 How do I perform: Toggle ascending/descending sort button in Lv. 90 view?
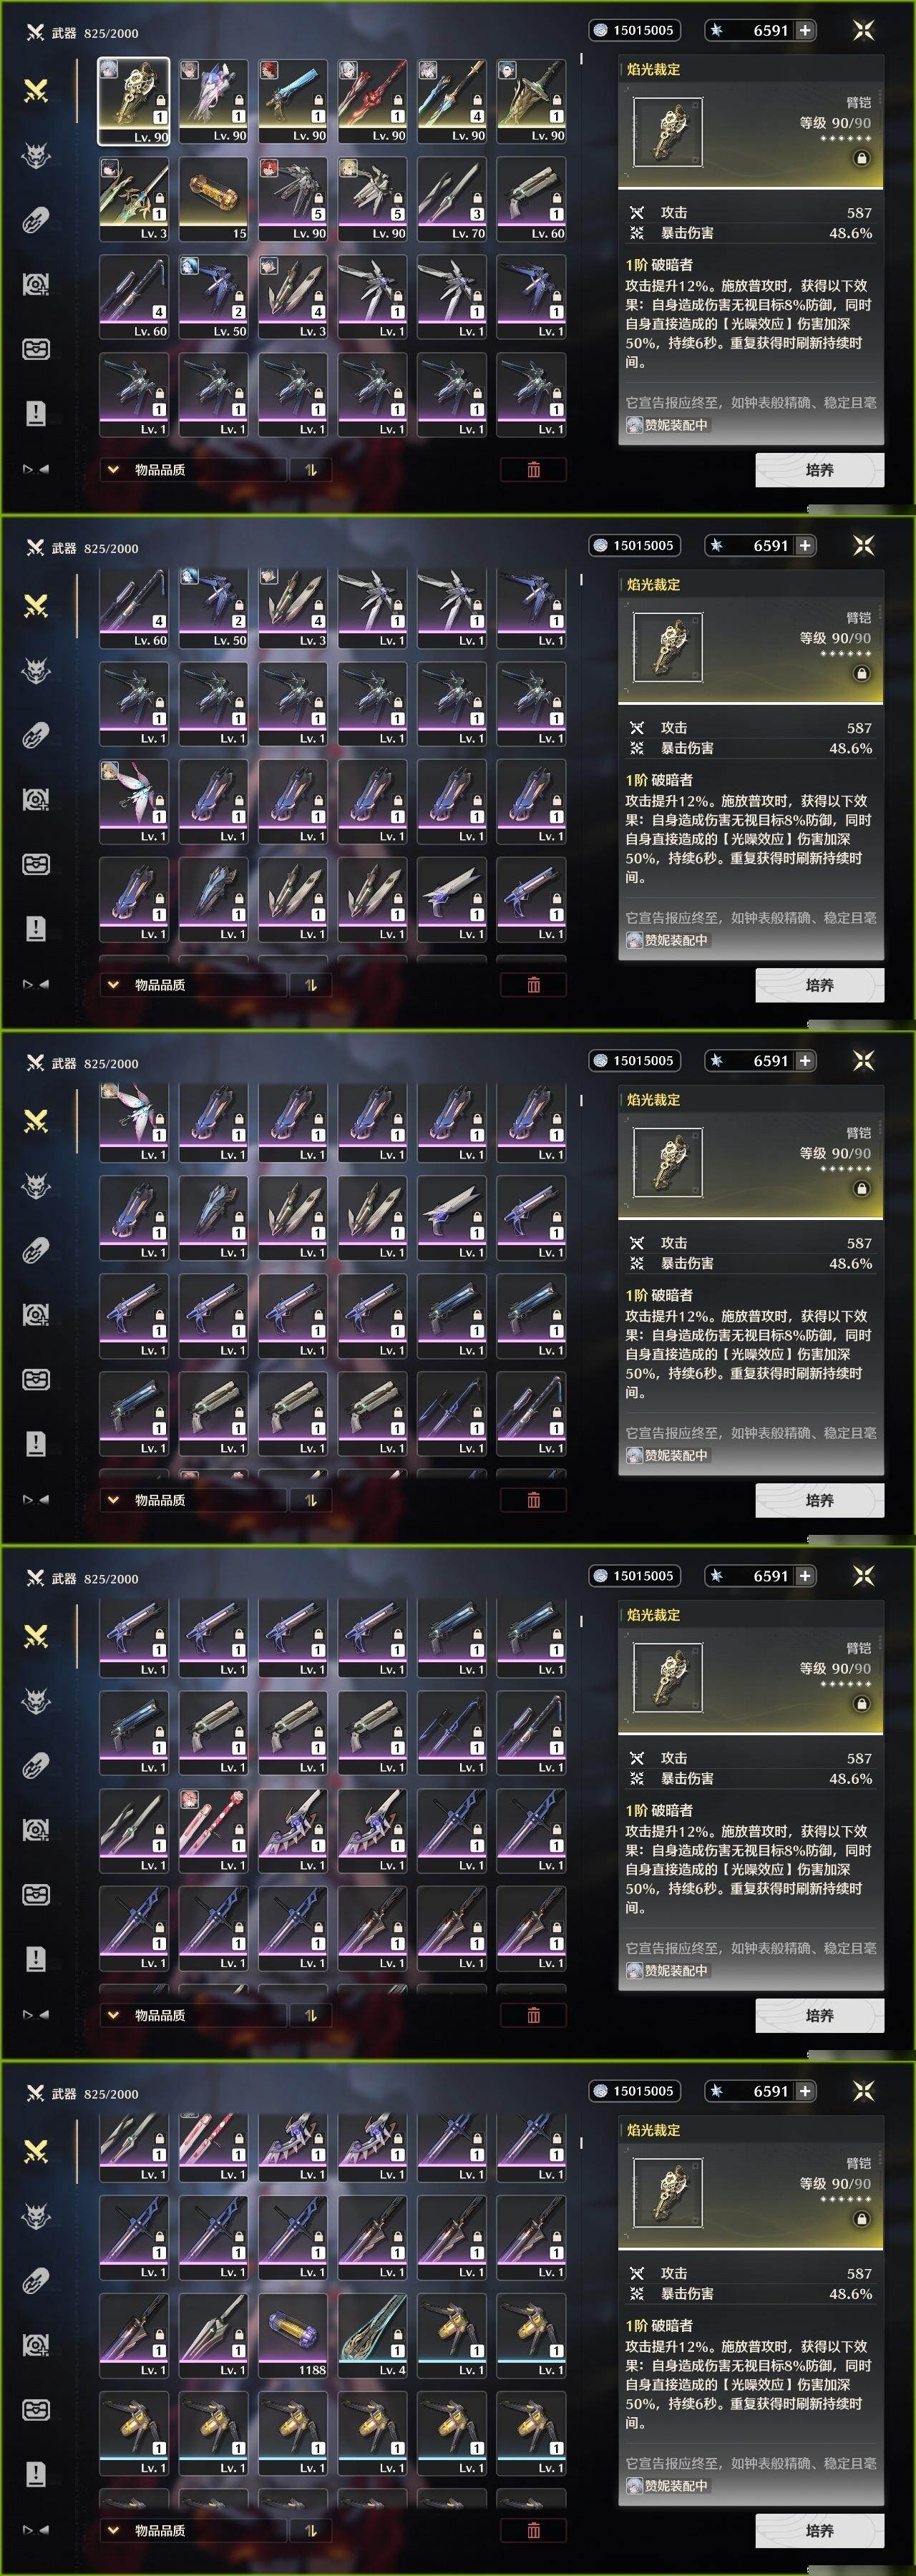coord(310,469)
